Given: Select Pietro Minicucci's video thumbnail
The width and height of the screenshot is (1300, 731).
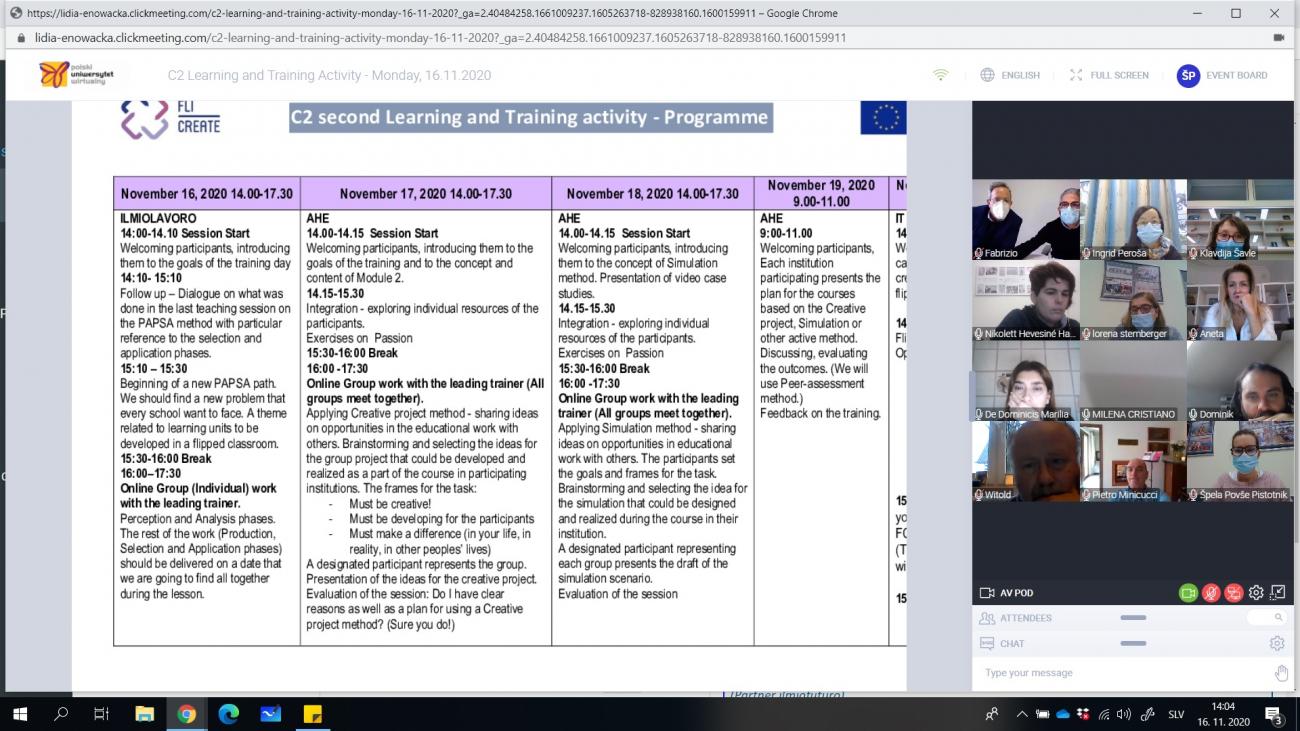Looking at the screenshot, I should pos(1133,462).
